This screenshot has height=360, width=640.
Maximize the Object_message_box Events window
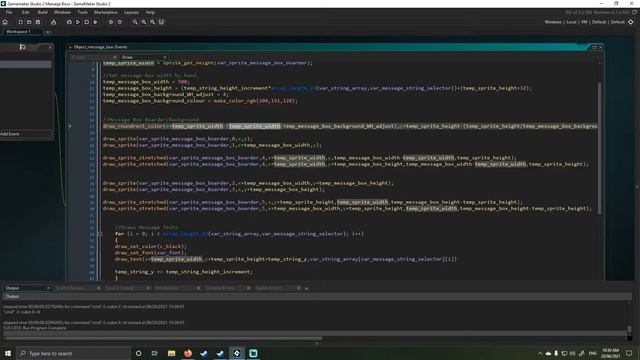[594, 47]
